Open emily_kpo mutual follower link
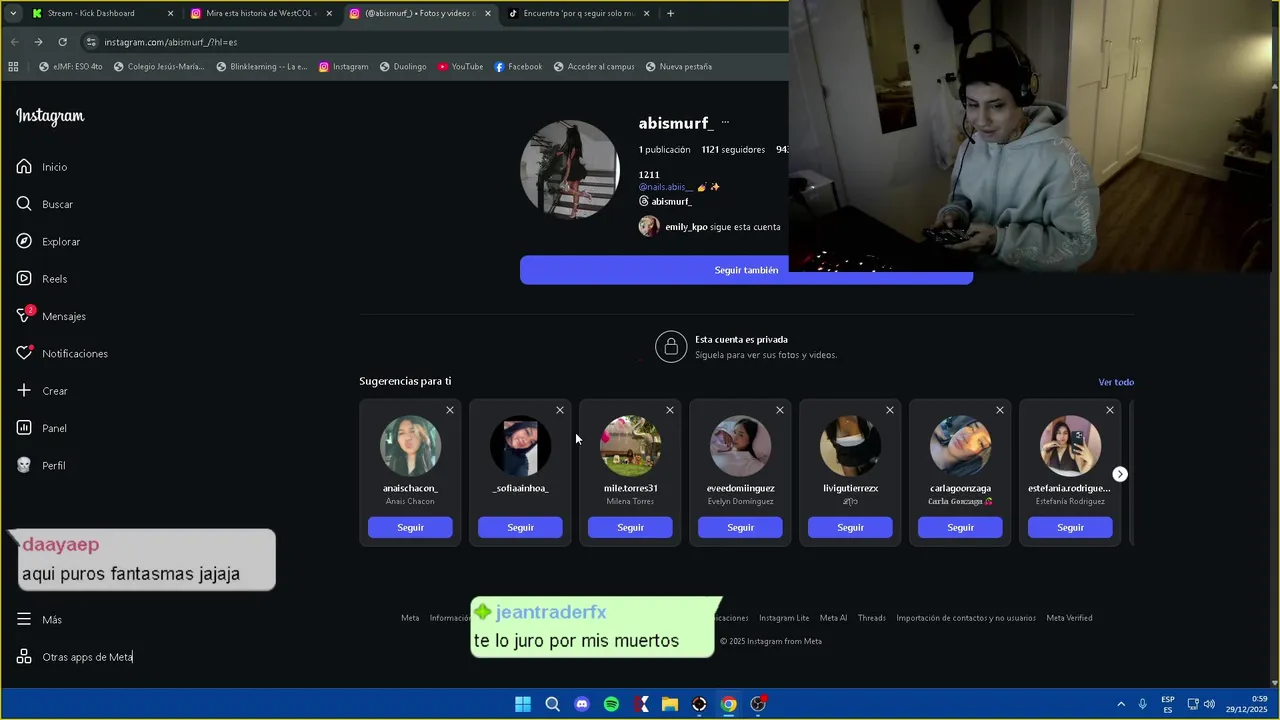Image resolution: width=1280 pixels, height=720 pixels. point(686,227)
